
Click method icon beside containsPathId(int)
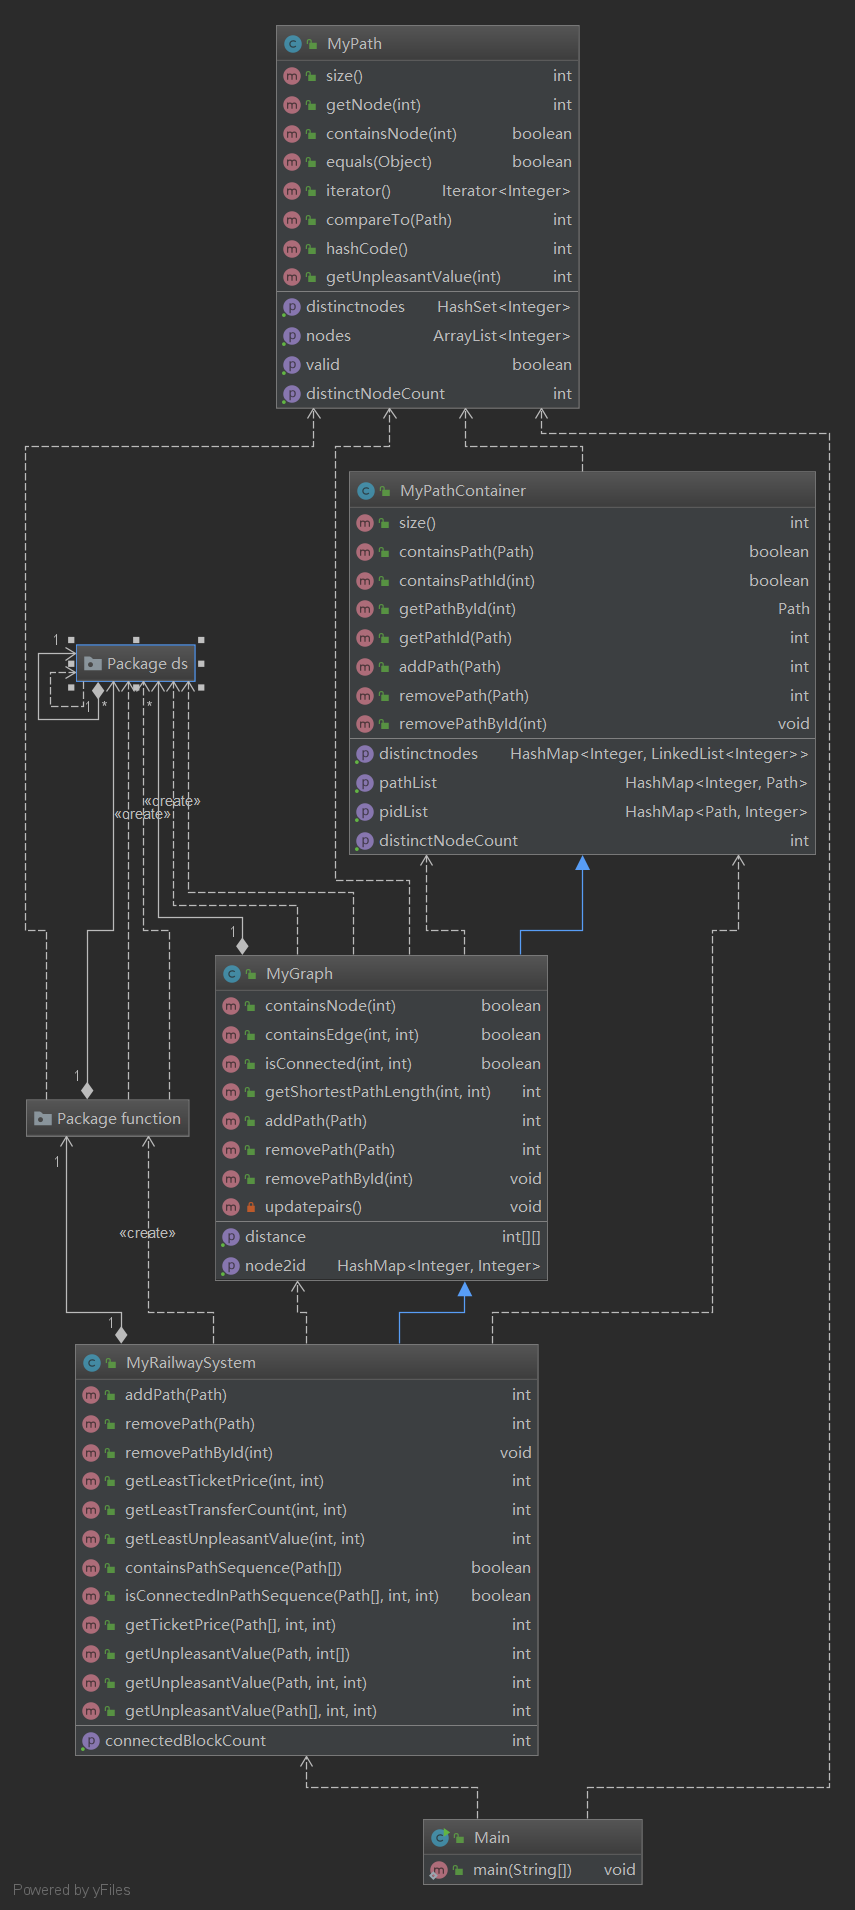pyautogui.click(x=365, y=581)
